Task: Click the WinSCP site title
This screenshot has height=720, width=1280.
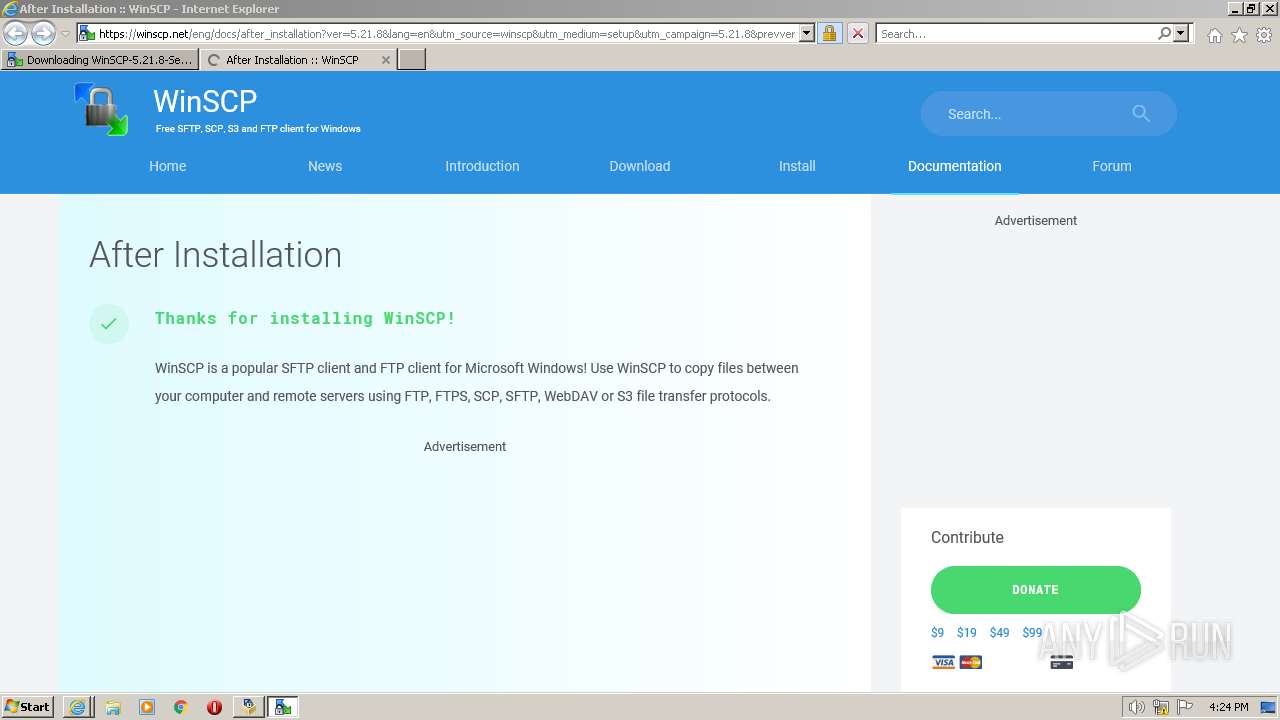Action: 205,101
